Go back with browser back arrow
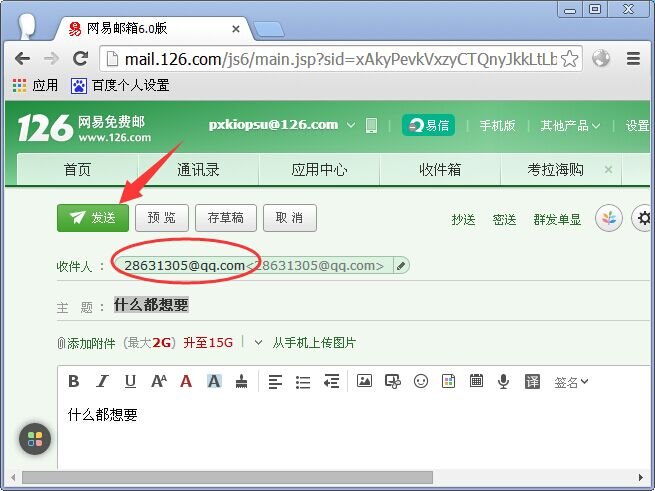The height and width of the screenshot is (491, 655). coord(23,59)
